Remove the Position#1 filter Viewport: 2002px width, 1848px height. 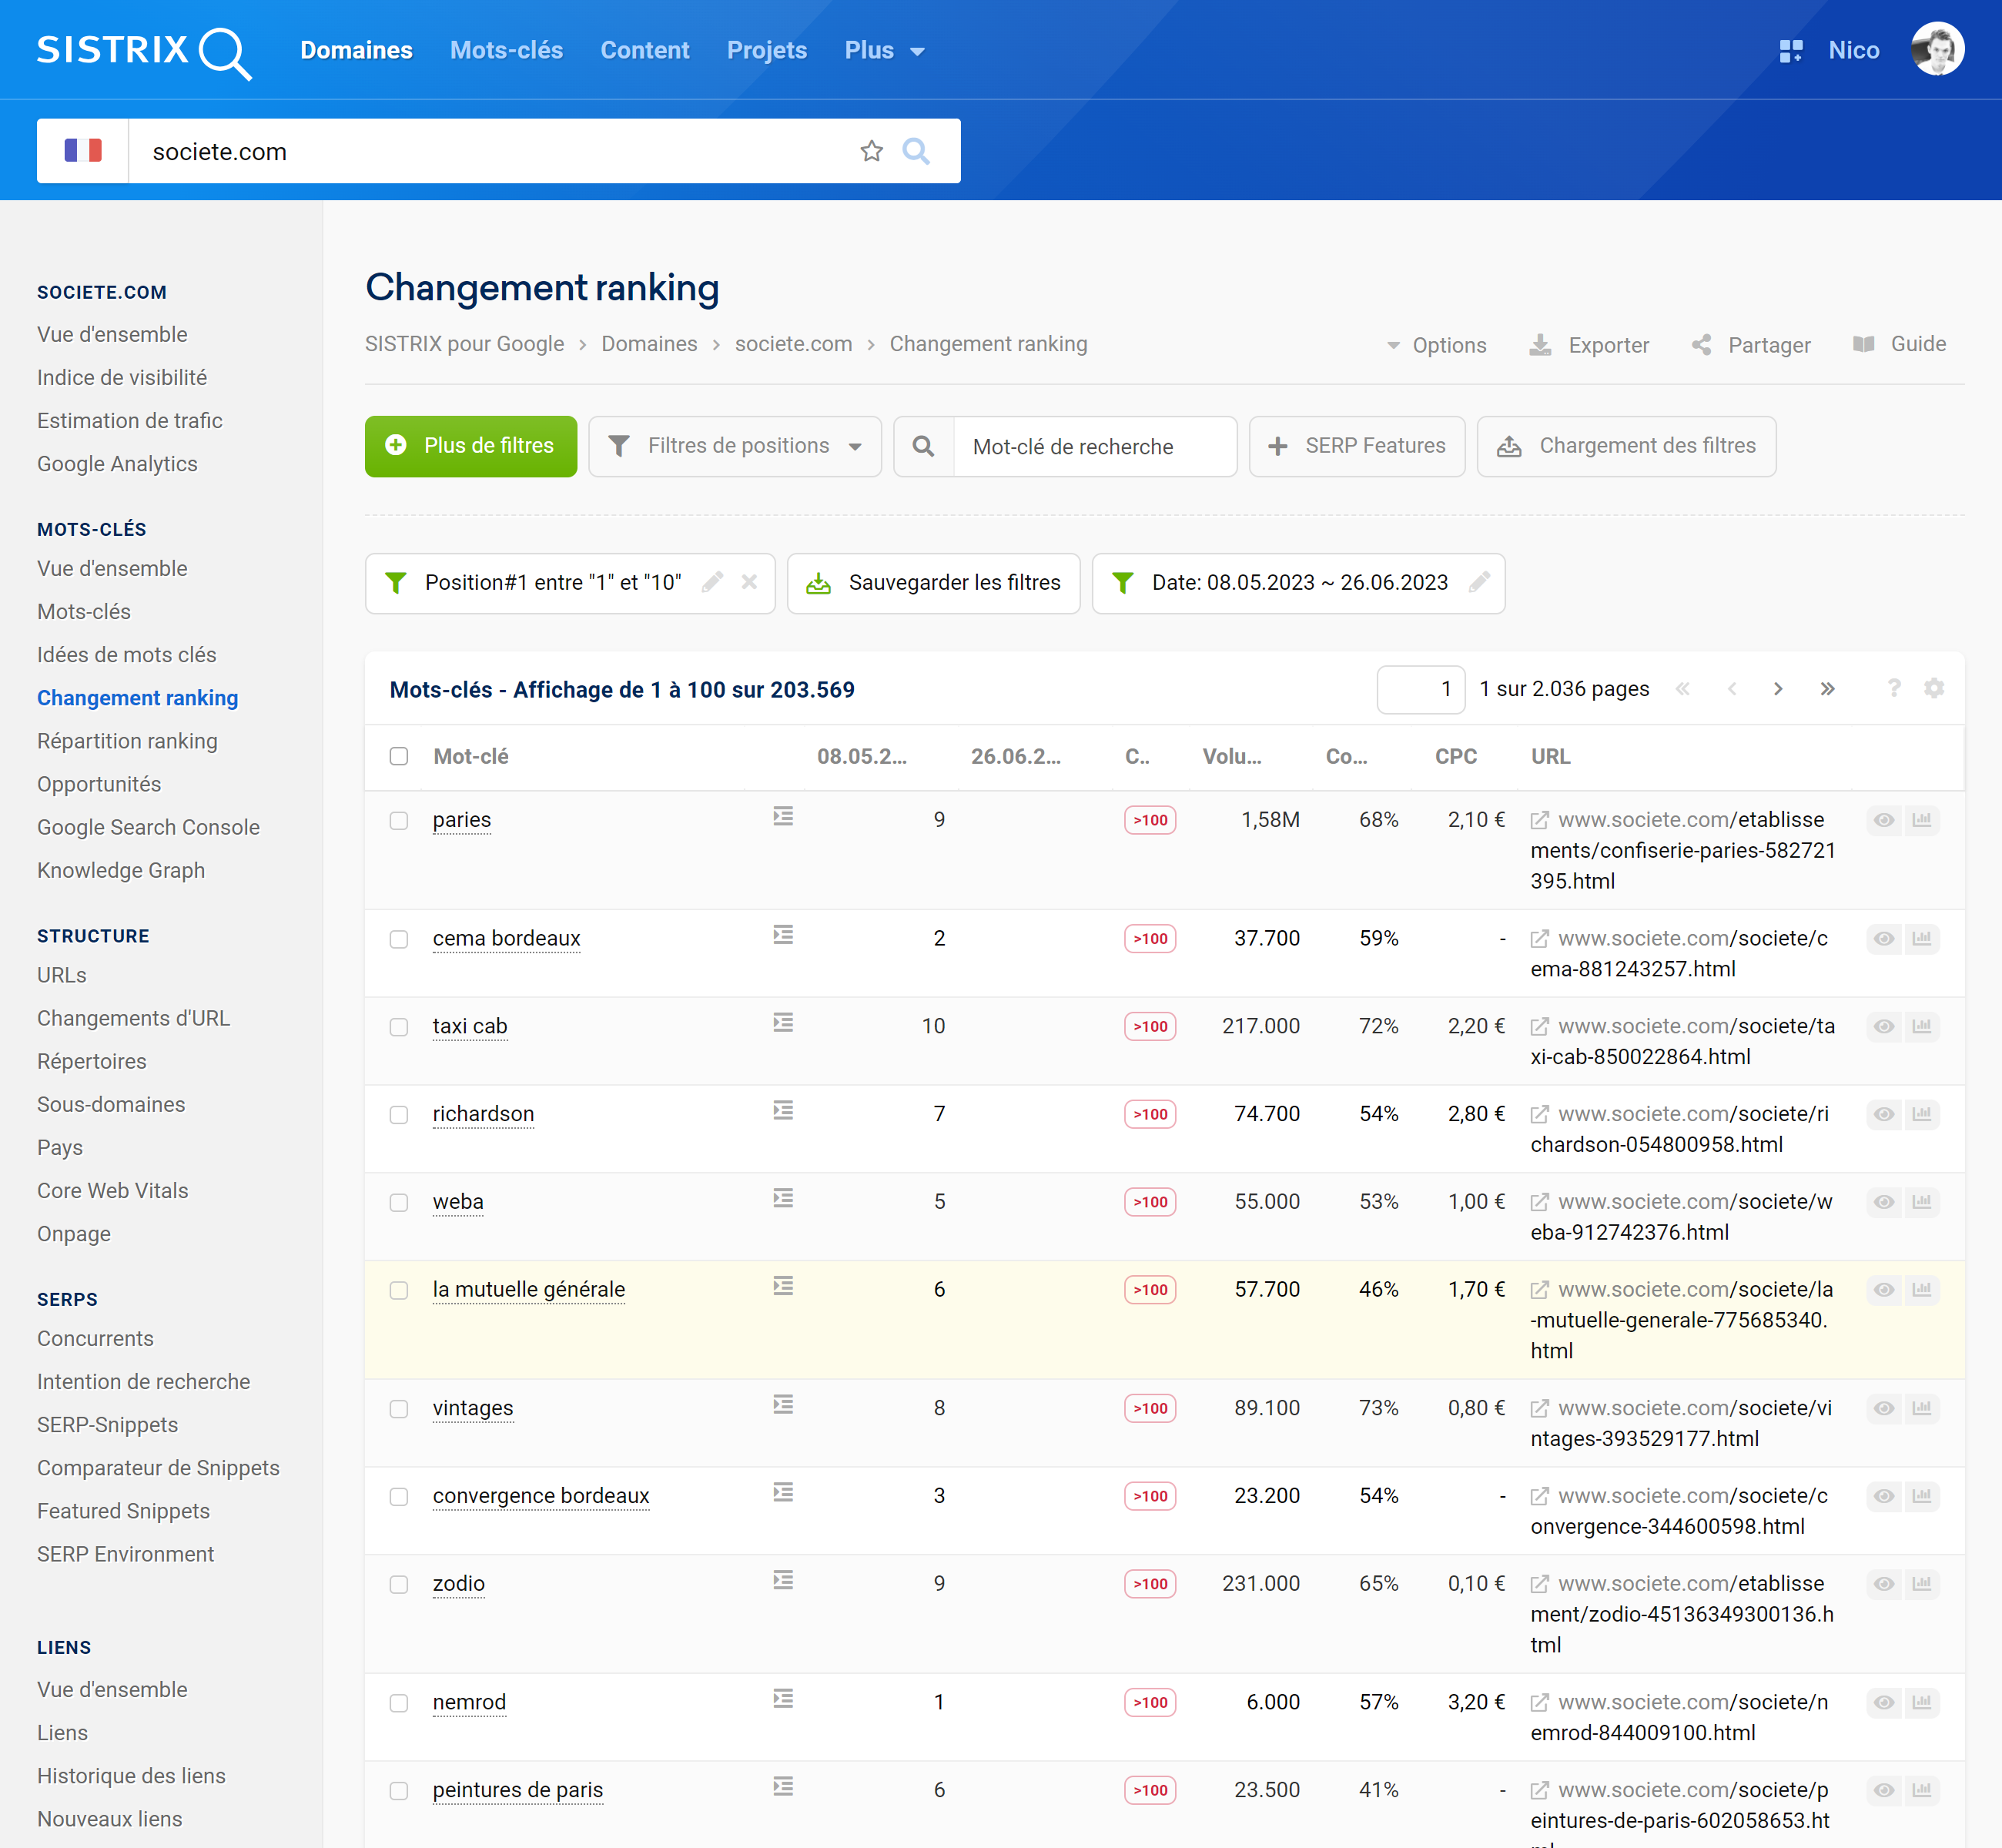click(x=749, y=582)
